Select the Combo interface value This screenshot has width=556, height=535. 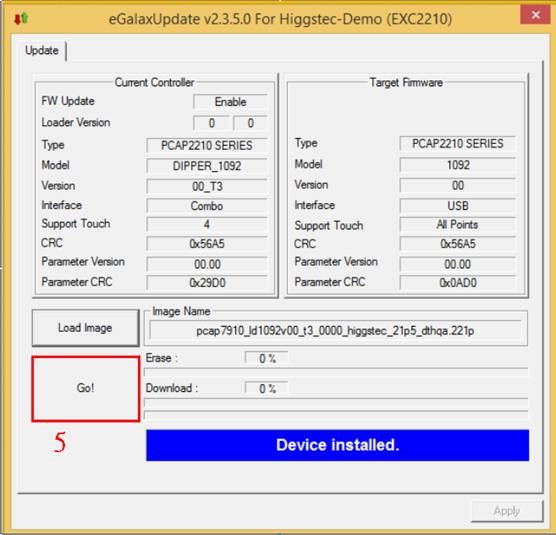207,206
